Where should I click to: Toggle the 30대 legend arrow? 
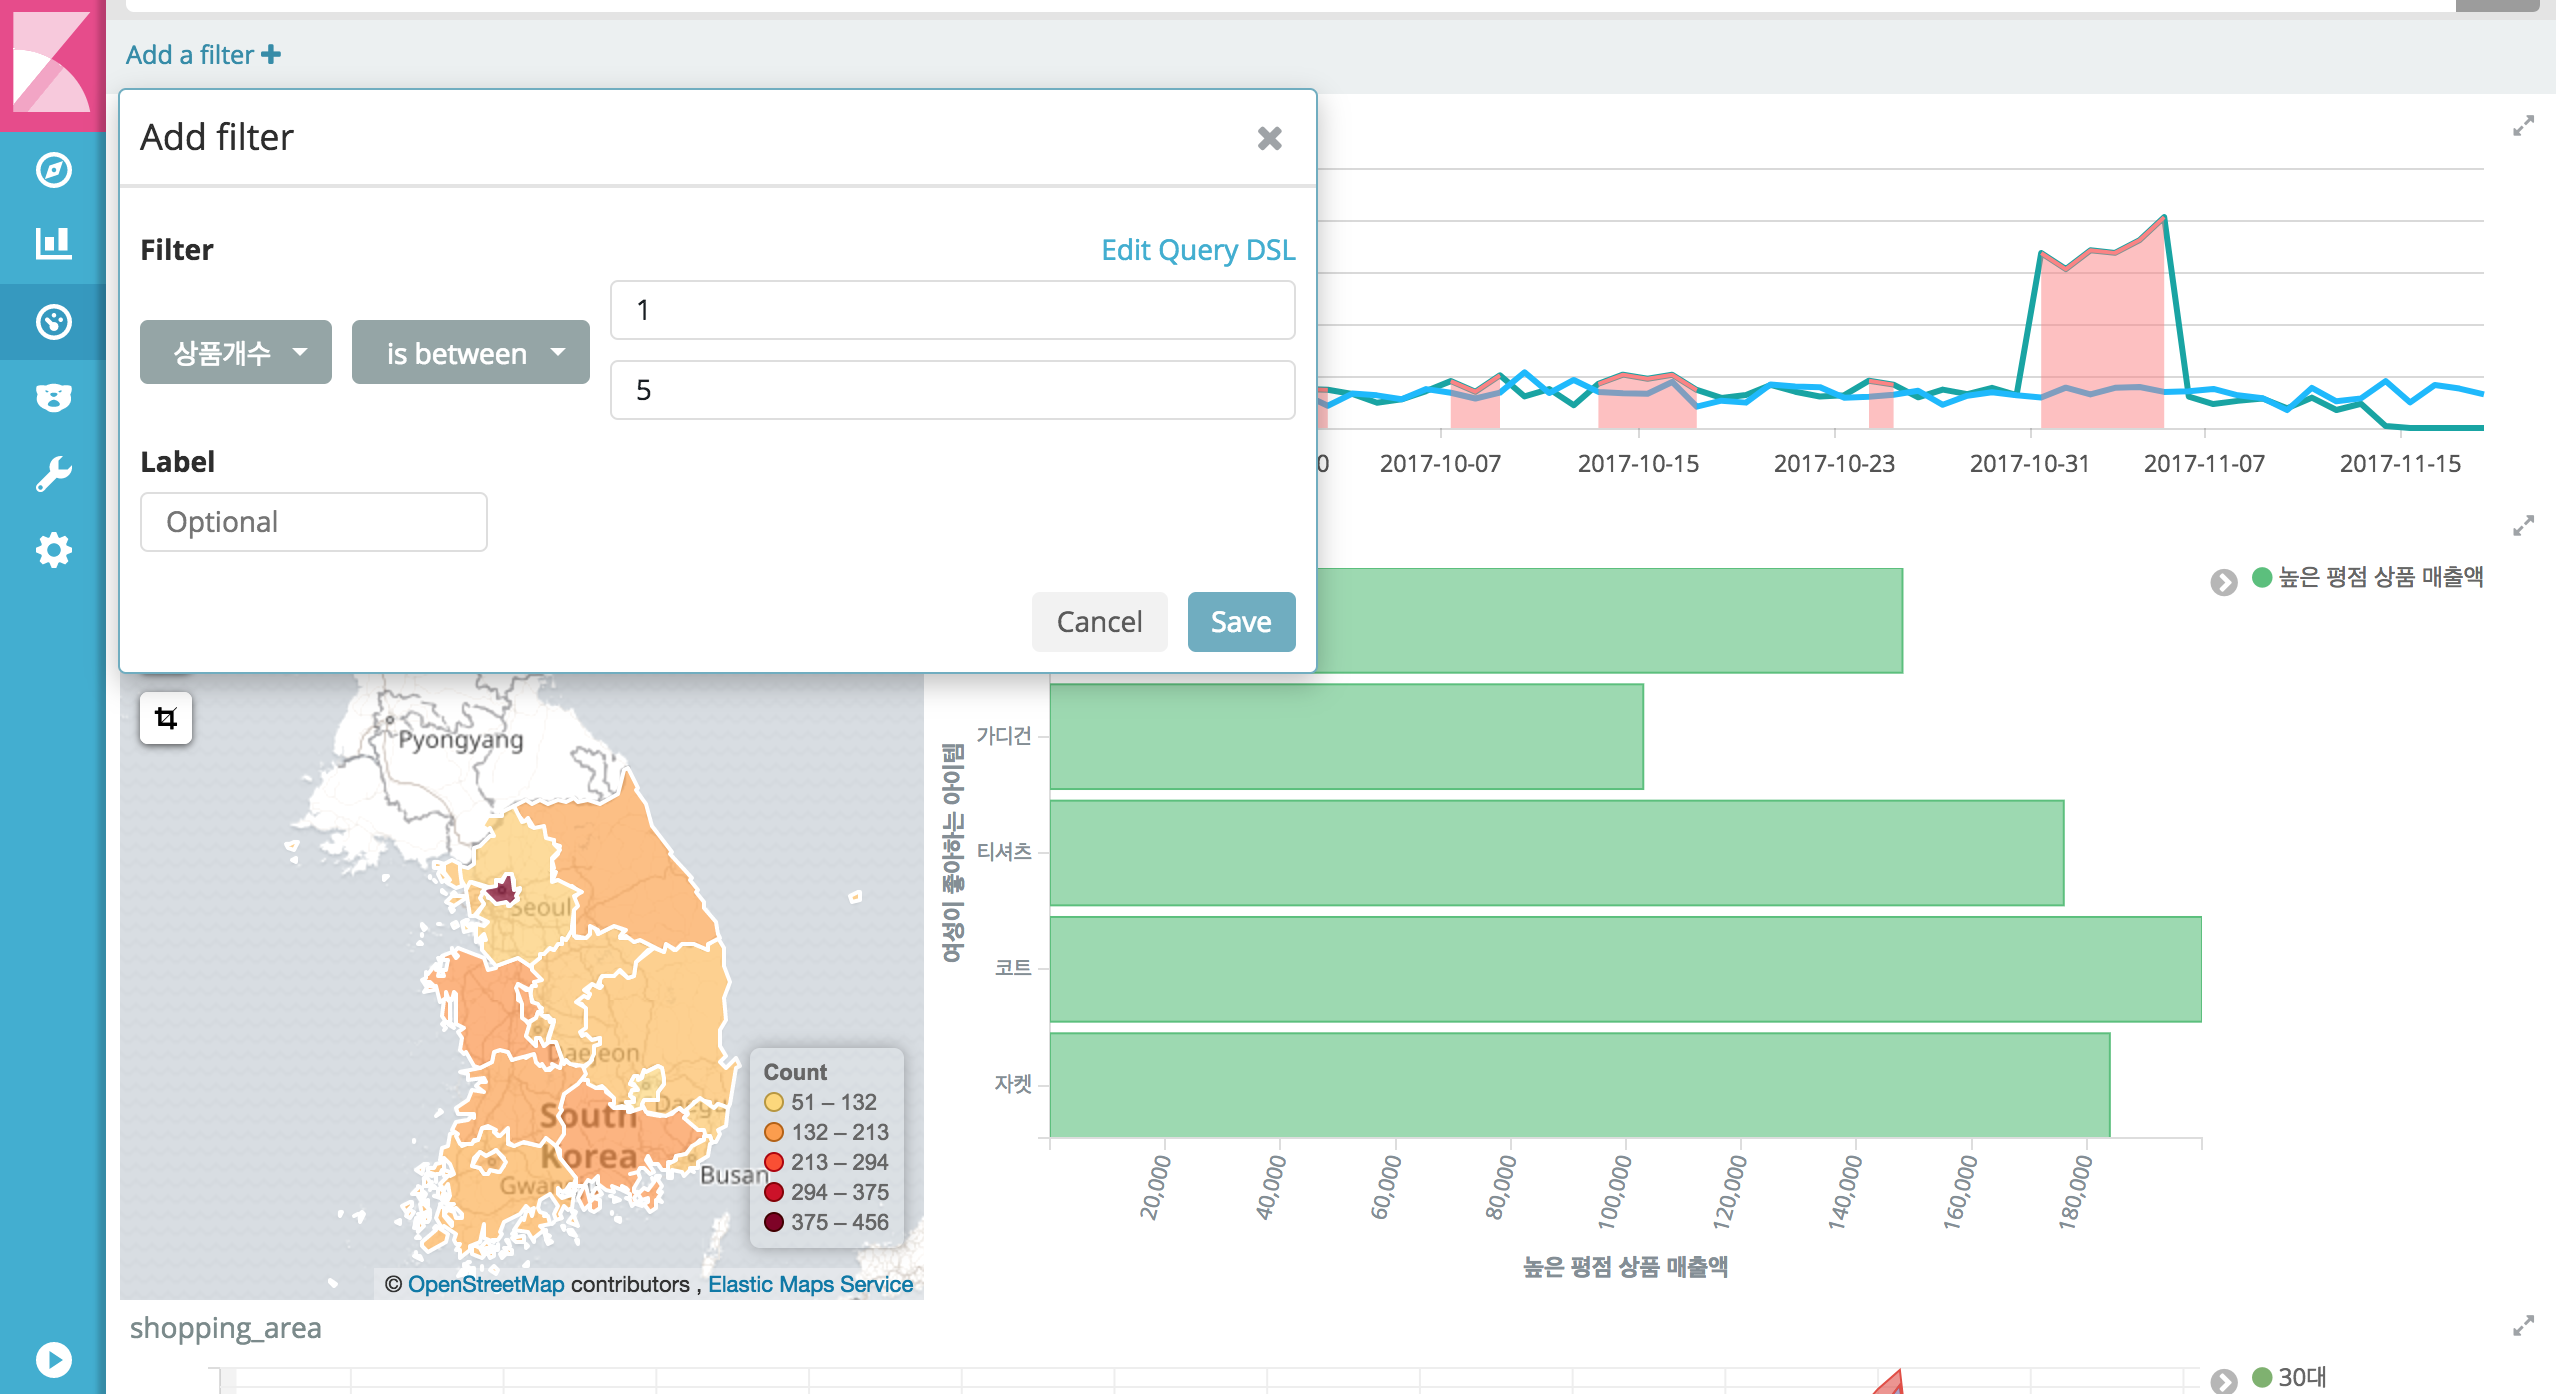(2223, 1381)
